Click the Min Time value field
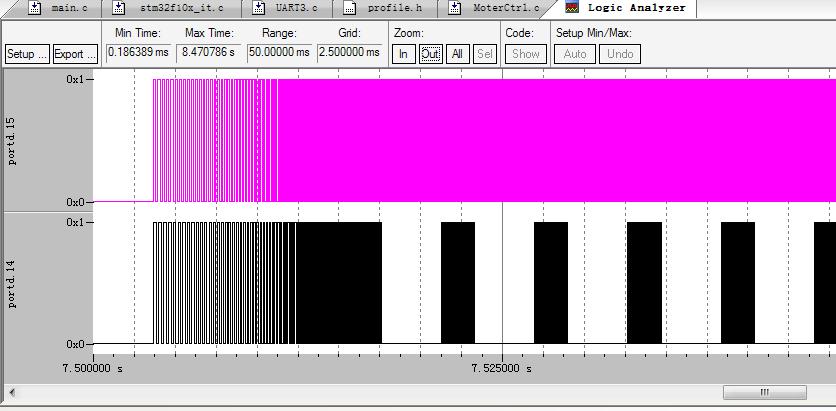 click(x=138, y=53)
